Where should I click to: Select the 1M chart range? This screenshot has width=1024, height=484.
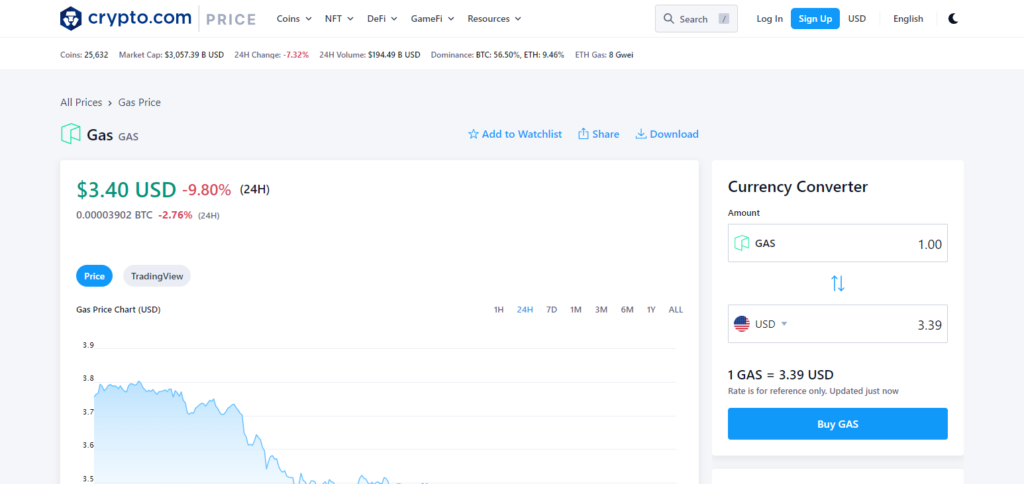coord(575,310)
